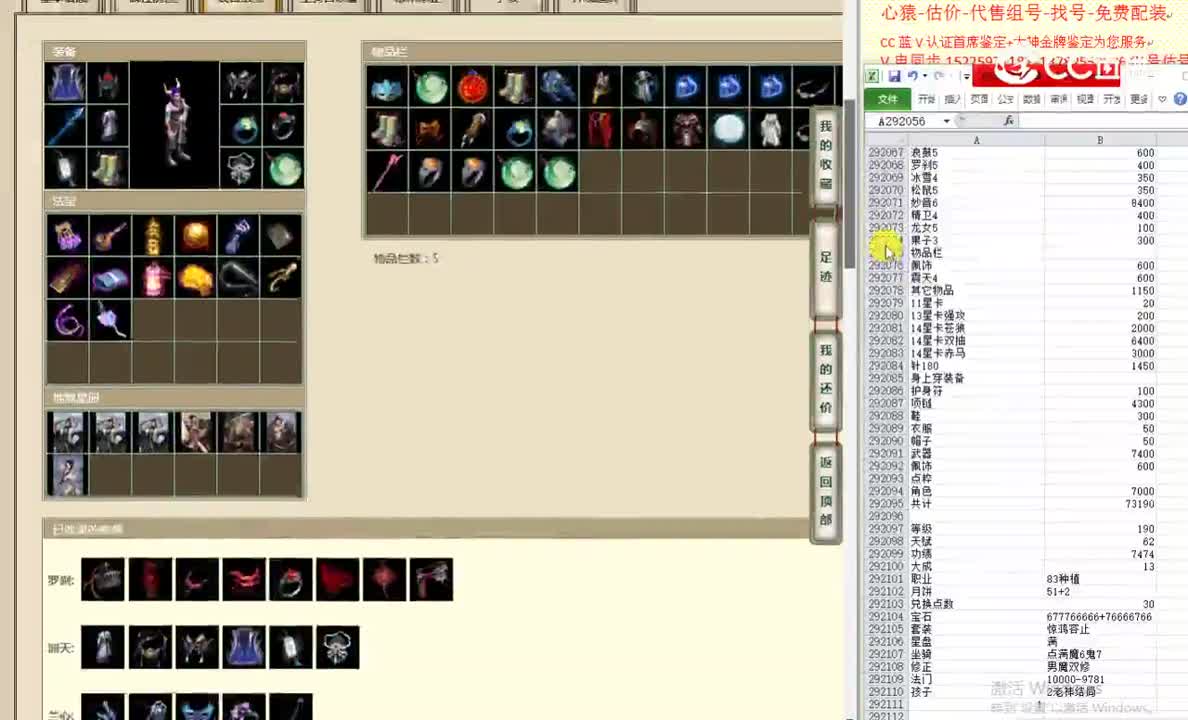Open 足迹 side button
Screen dimensions: 1188x720
coord(826,267)
